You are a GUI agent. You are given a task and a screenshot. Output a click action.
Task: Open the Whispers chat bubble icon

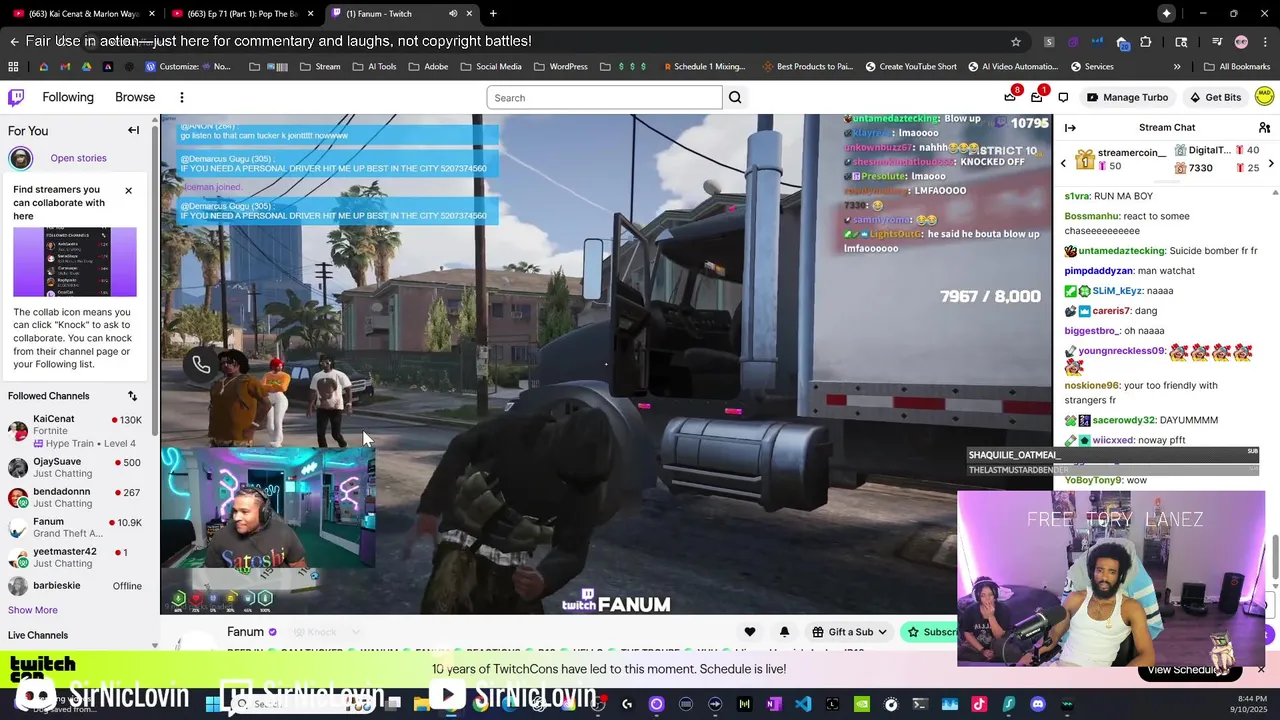tap(1063, 97)
